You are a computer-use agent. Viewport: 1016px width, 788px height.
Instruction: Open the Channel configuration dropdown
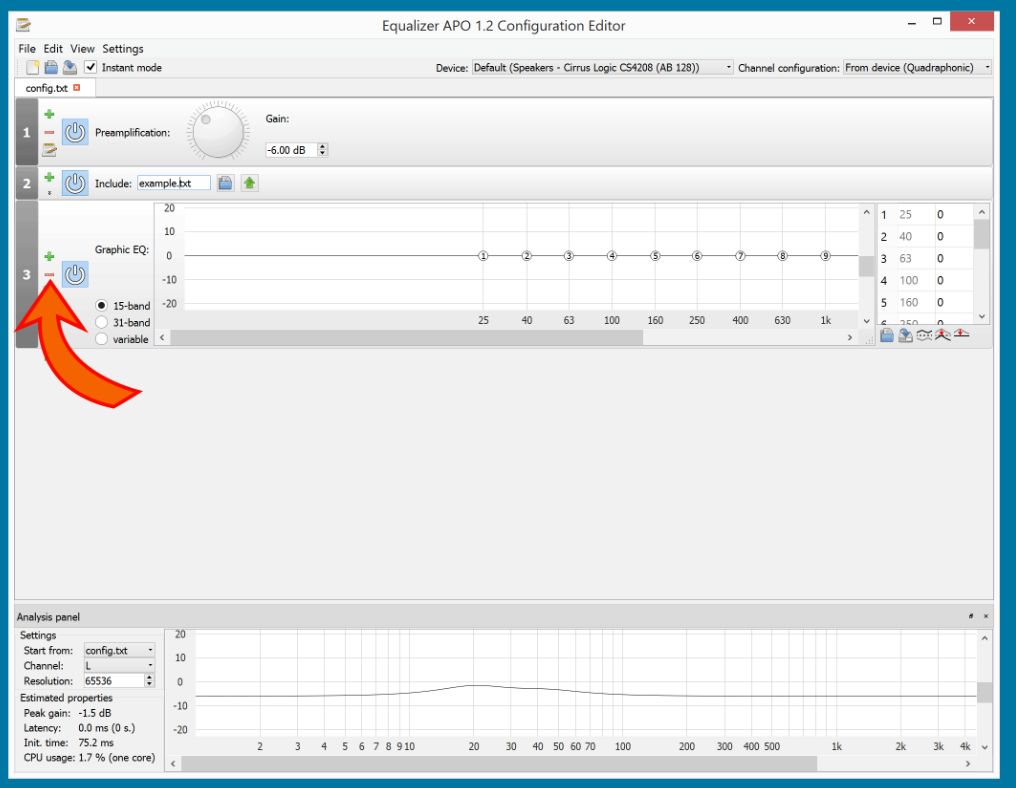click(917, 68)
